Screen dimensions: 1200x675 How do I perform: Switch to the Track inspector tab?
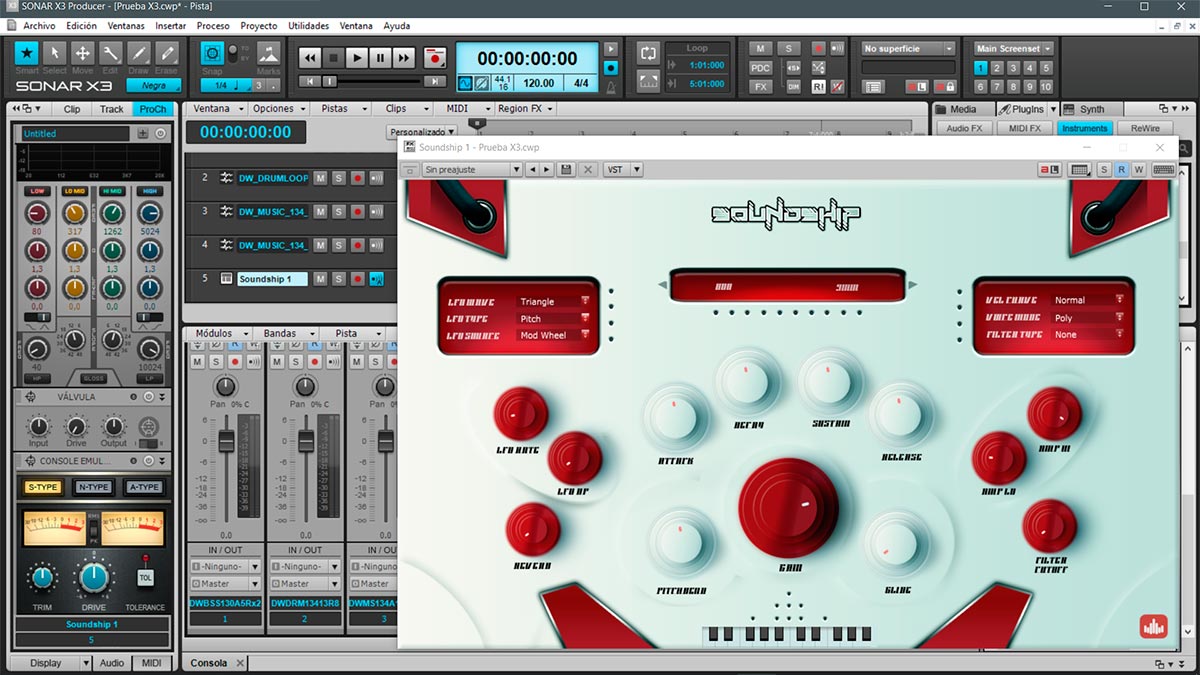112,109
